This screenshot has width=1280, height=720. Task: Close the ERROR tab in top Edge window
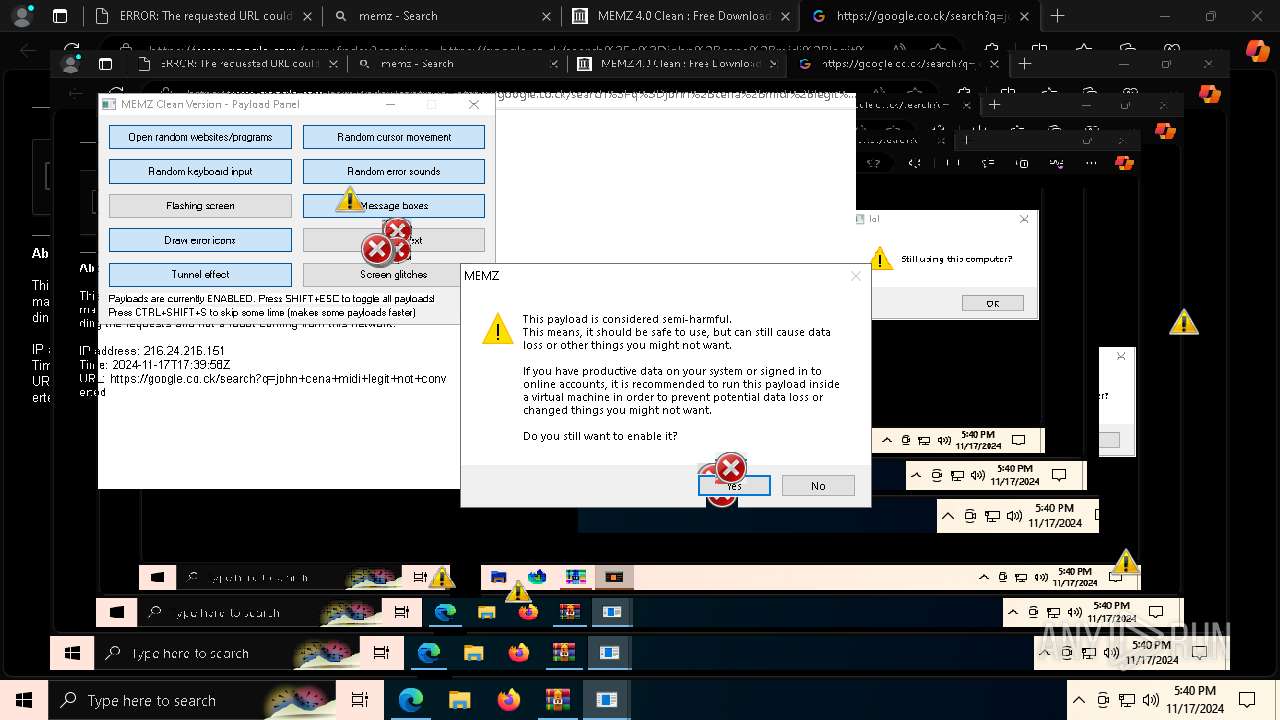click(307, 16)
